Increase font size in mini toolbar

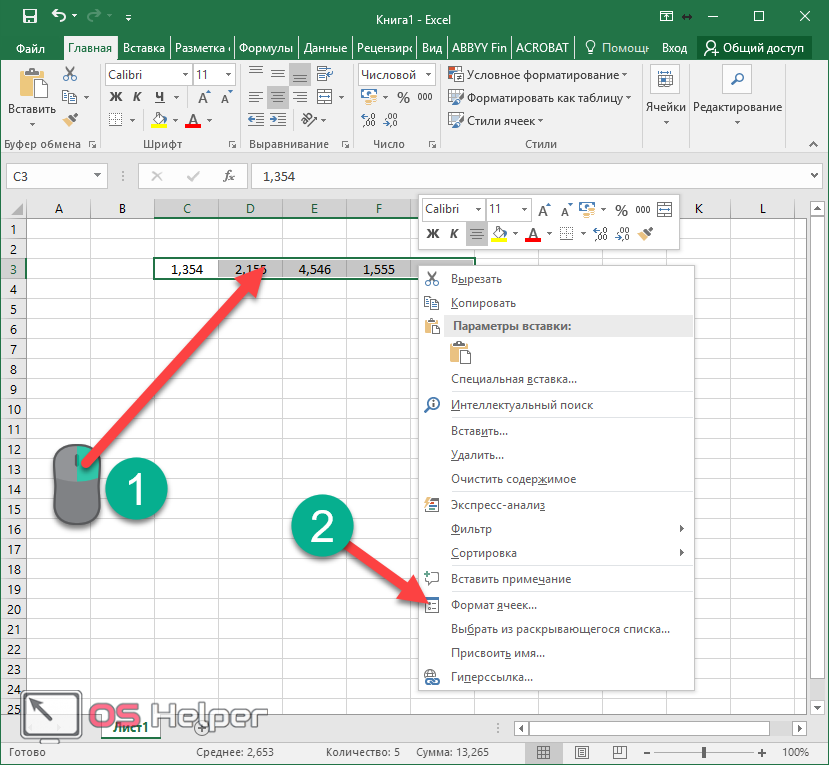544,210
